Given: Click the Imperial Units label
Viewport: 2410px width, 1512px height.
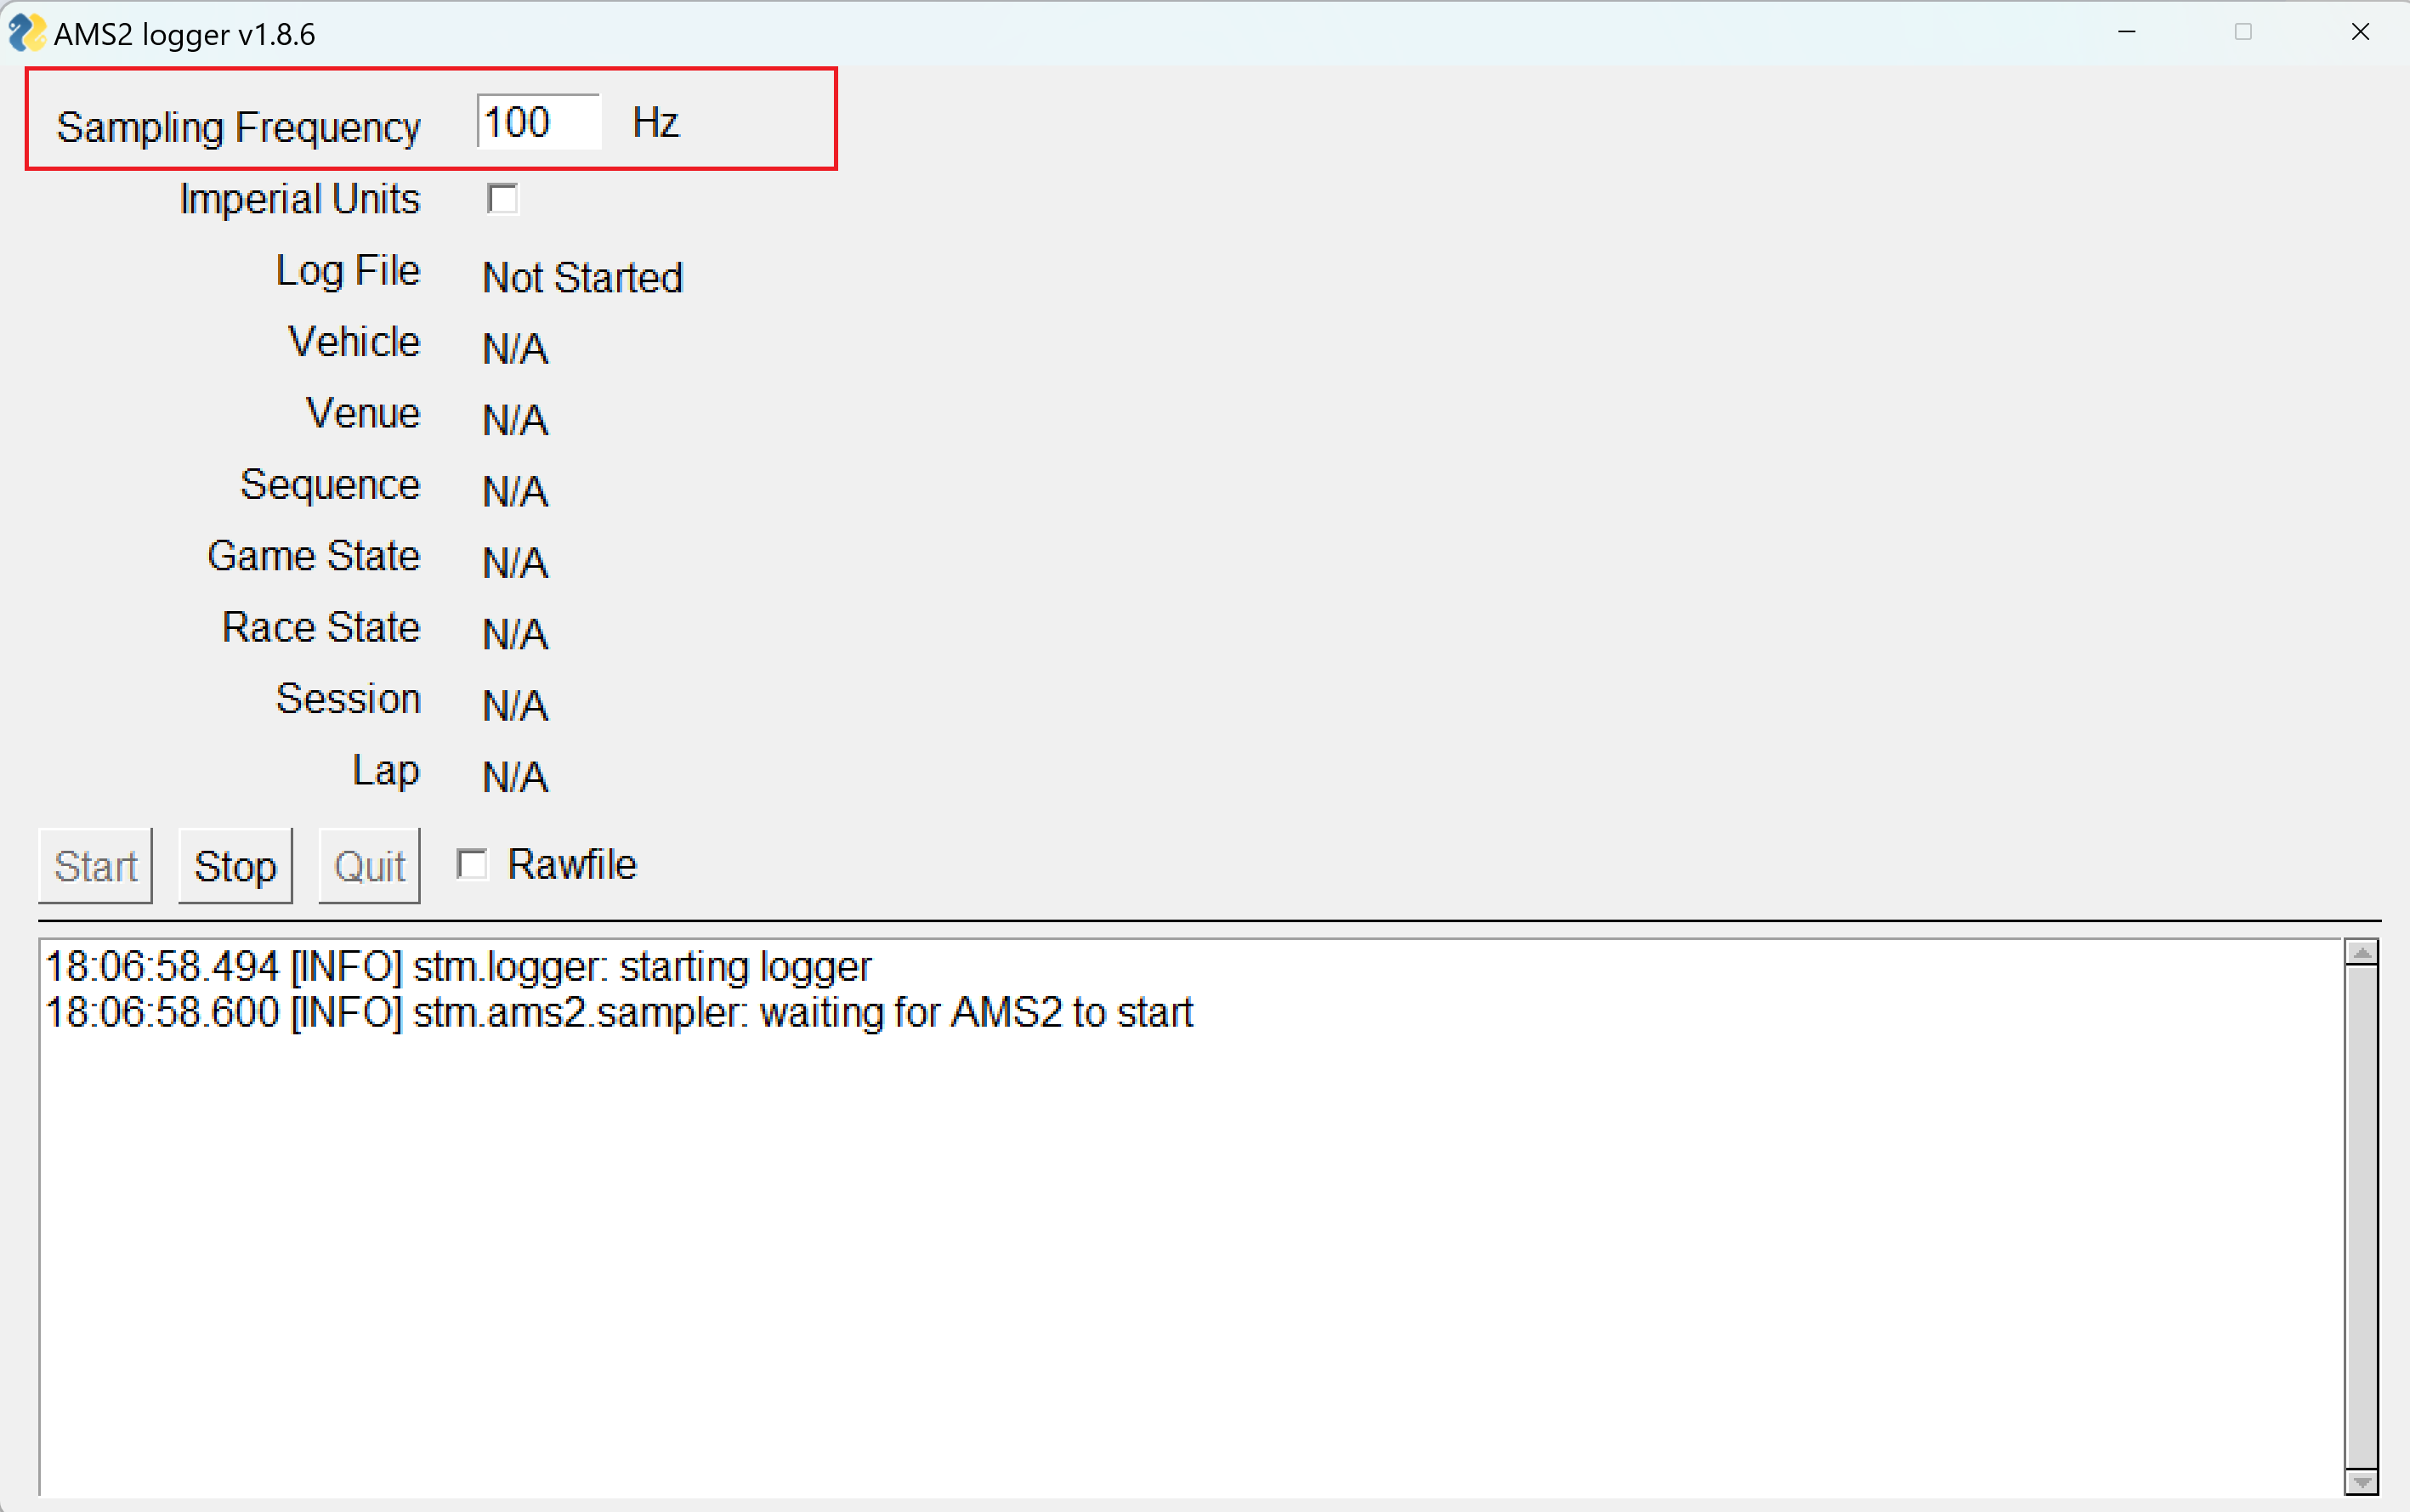Looking at the screenshot, I should click(x=300, y=199).
